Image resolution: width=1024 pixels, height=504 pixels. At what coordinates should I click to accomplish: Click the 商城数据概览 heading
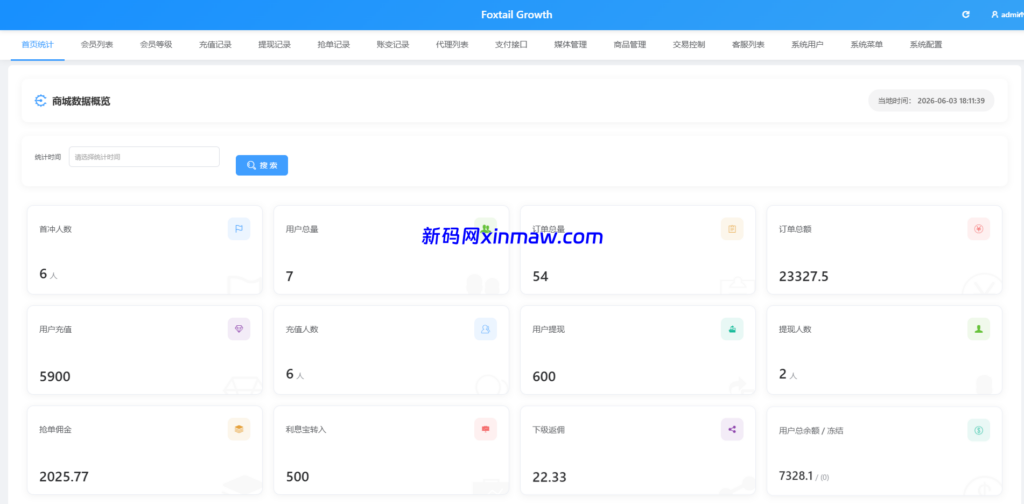click(x=82, y=101)
